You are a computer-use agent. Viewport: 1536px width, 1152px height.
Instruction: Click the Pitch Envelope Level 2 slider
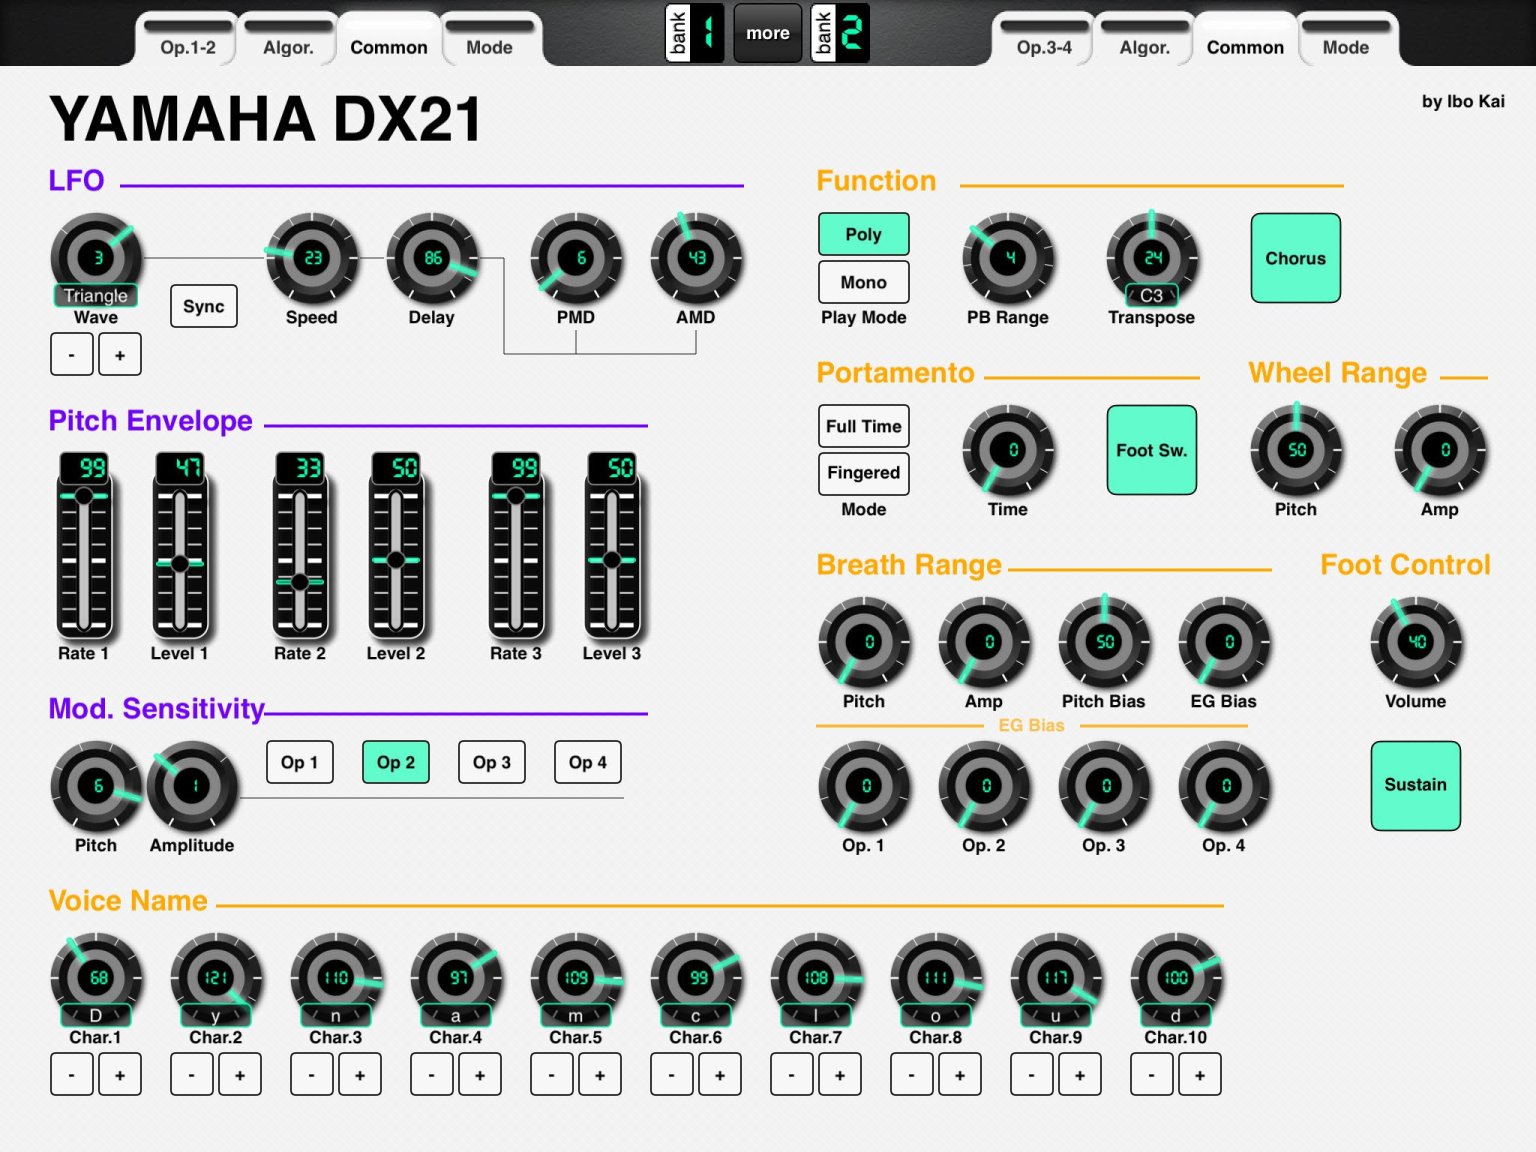(396, 545)
